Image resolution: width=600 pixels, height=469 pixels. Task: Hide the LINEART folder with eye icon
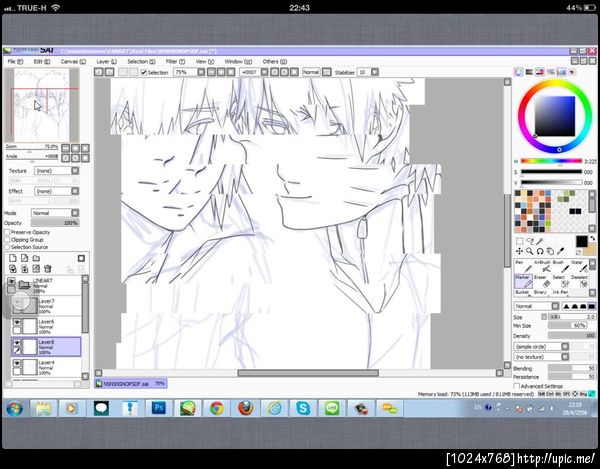(x=11, y=282)
